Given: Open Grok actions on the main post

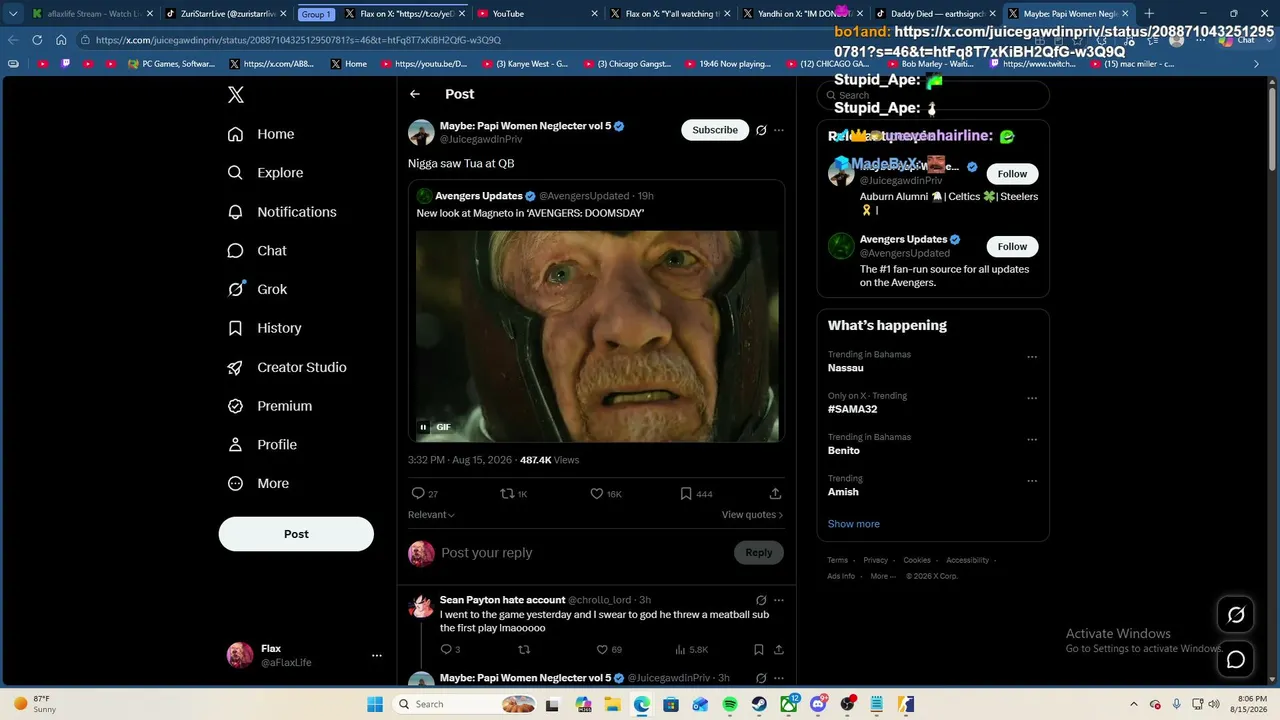Looking at the screenshot, I should (761, 130).
